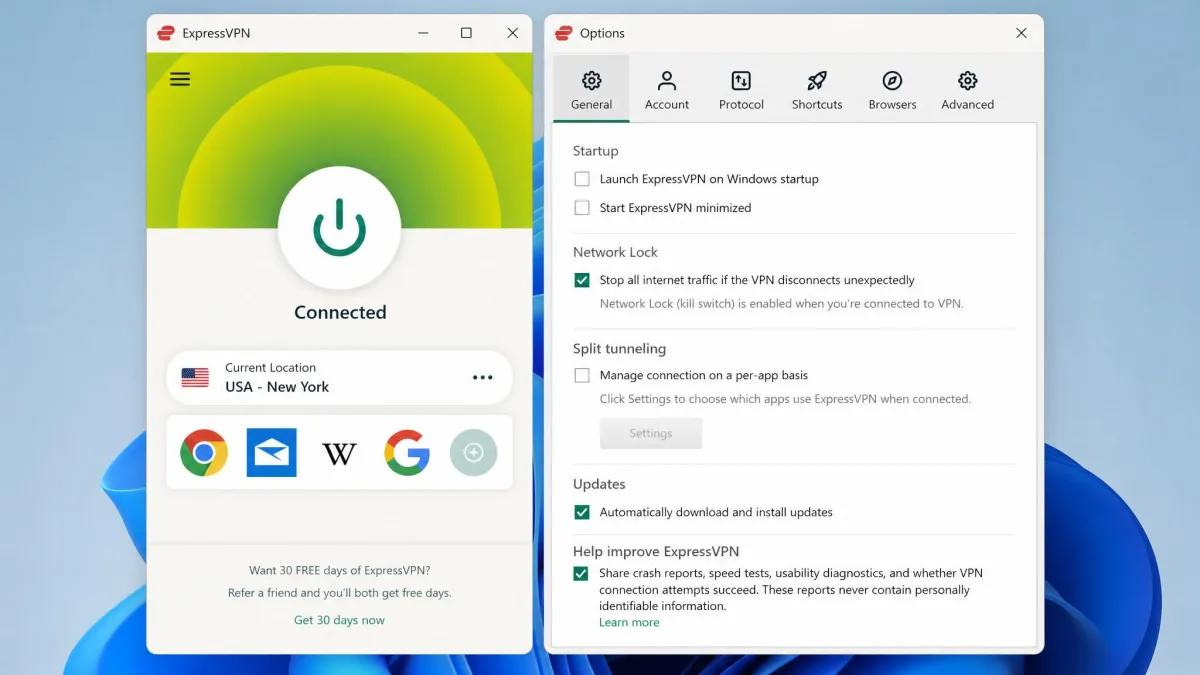1200x675 pixels.
Task: Close the Options window
Action: (1021, 33)
